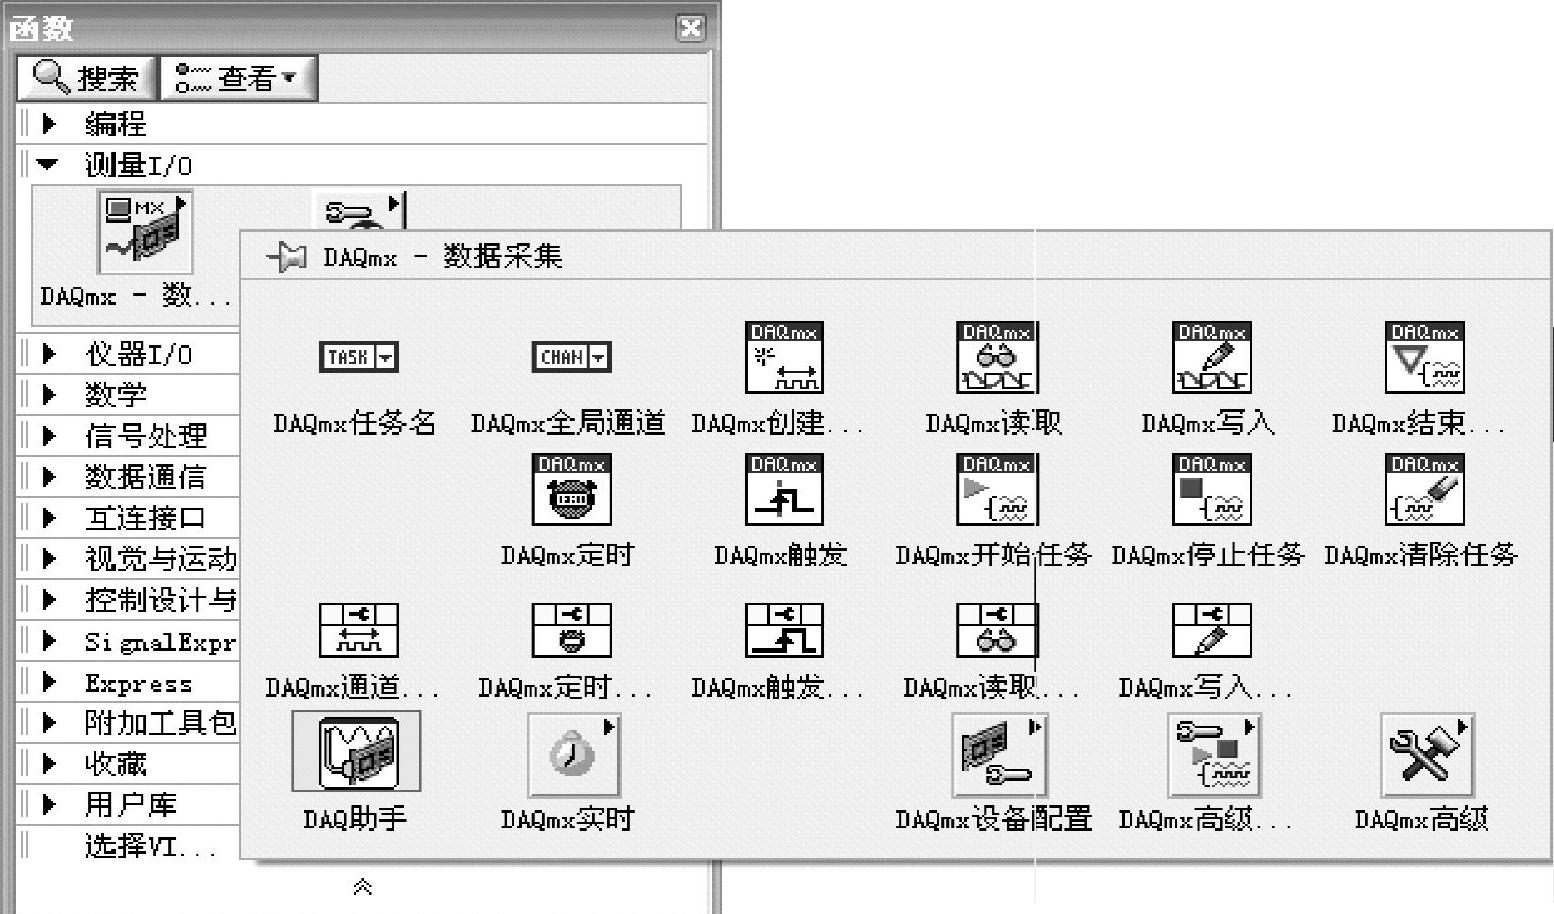Pick the DAQmx触发 trigger VI icon

(x=784, y=489)
